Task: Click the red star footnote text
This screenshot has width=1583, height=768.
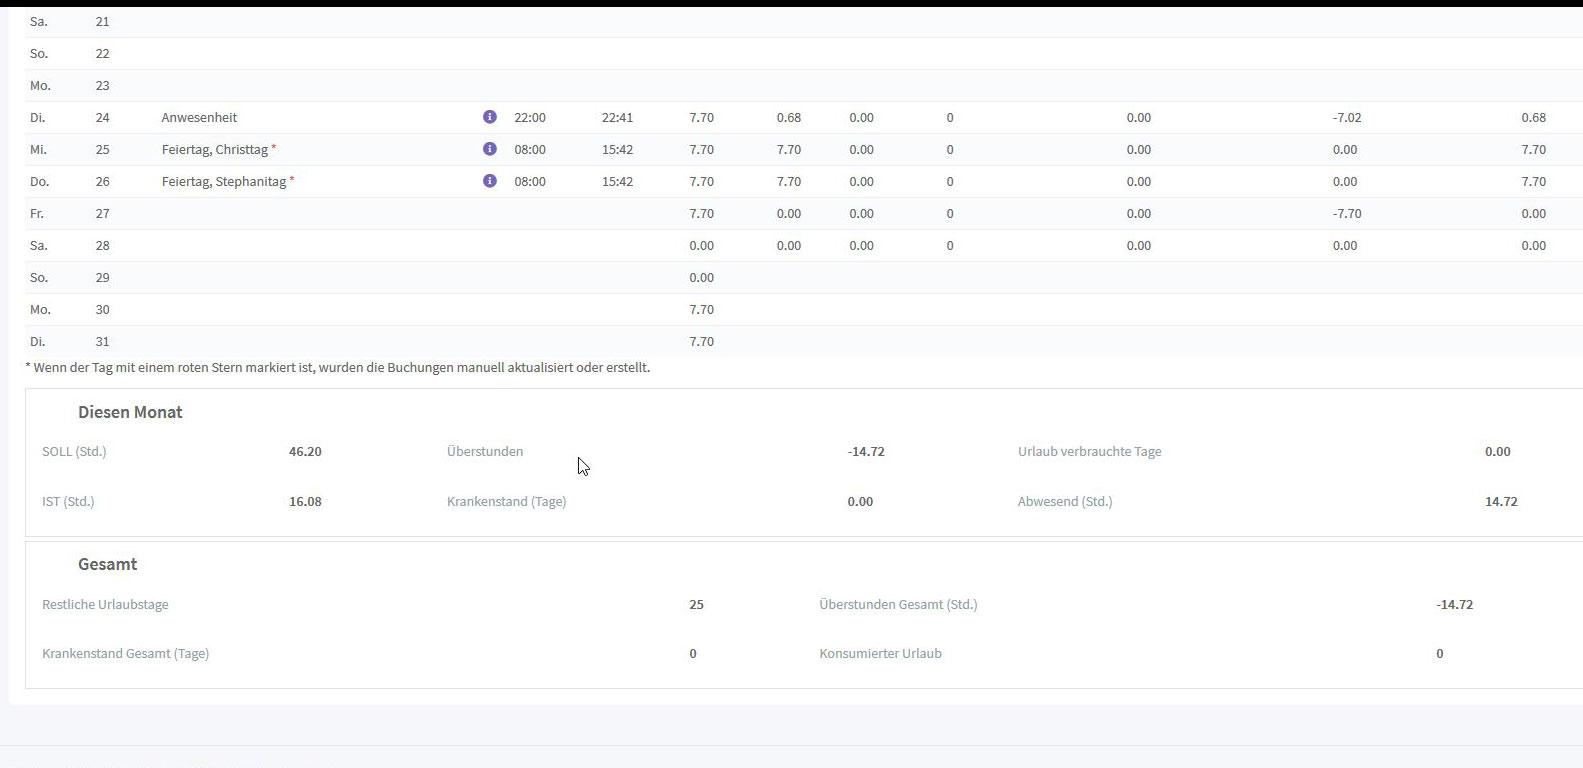Action: 338,367
